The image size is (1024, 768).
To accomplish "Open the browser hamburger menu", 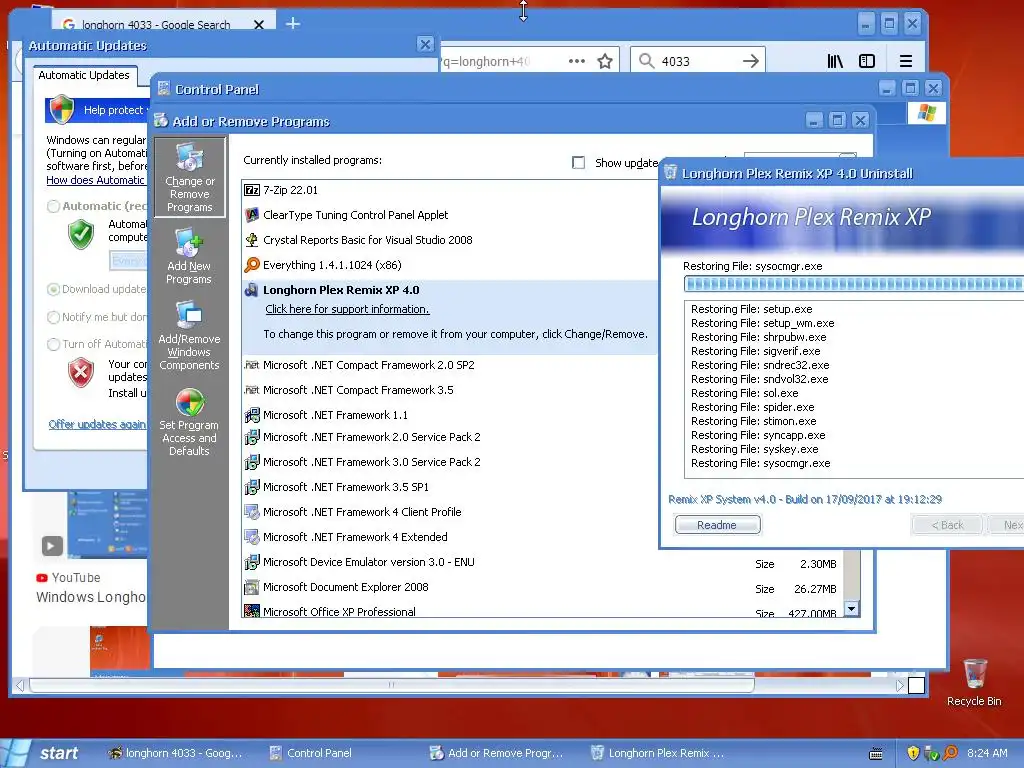I will (906, 61).
